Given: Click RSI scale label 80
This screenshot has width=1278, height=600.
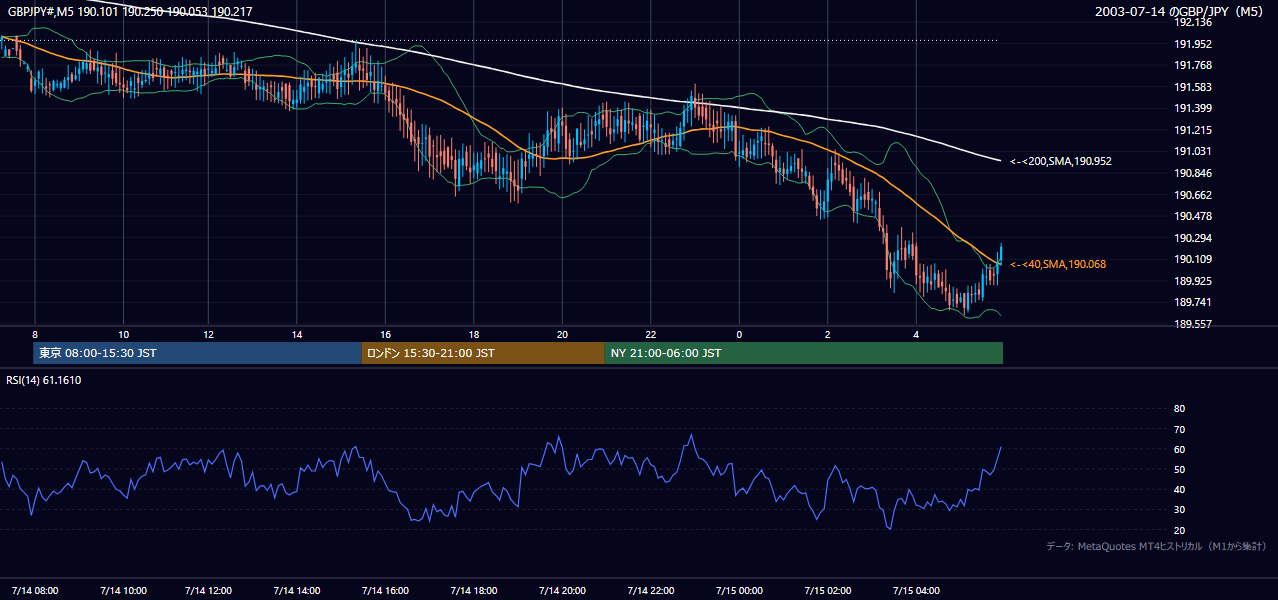Looking at the screenshot, I should click(1179, 409).
